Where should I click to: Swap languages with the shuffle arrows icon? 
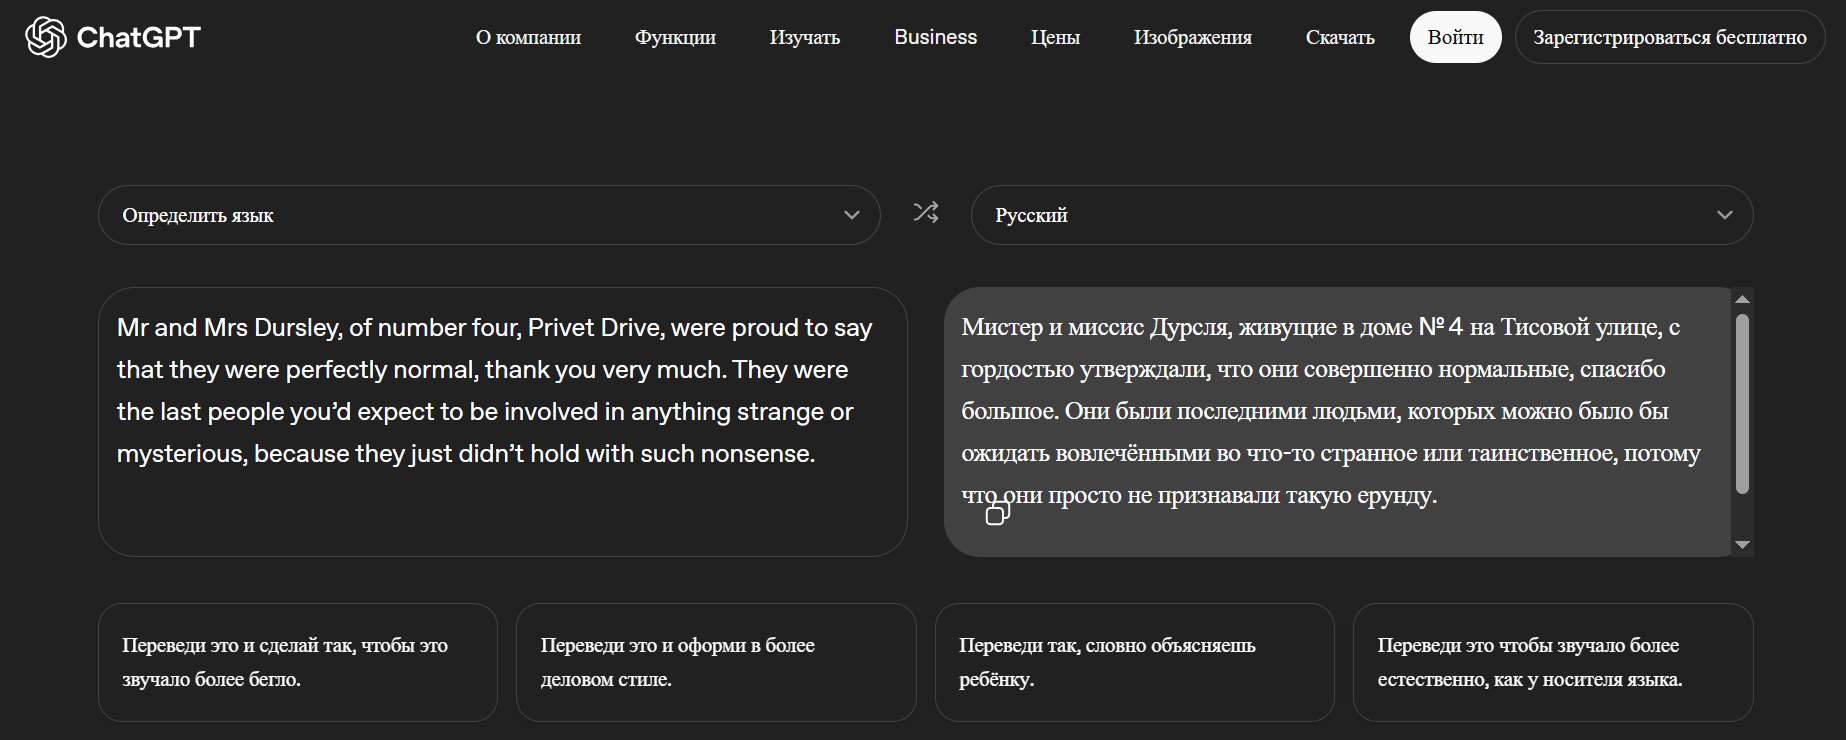pyautogui.click(x=926, y=213)
